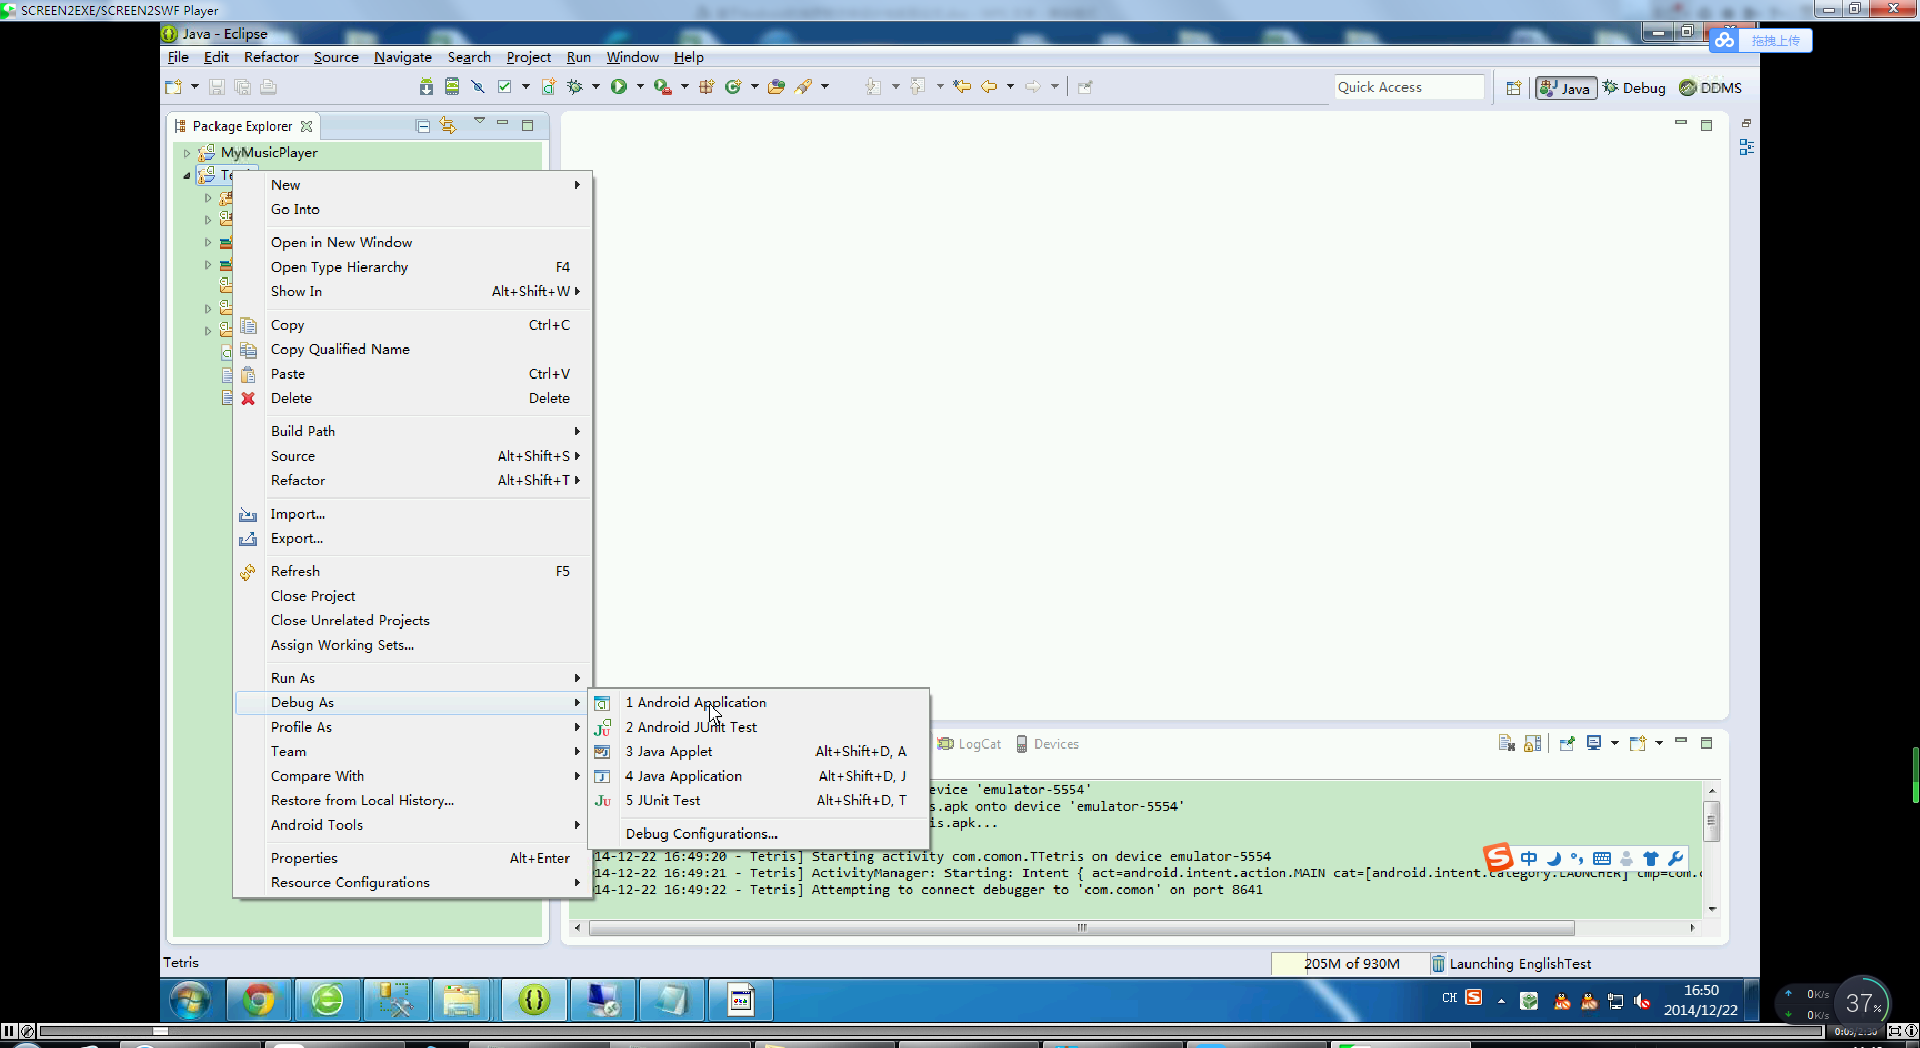Image resolution: width=1920 pixels, height=1048 pixels.
Task: Open the Open Console dropdown arrow
Action: (1659, 743)
